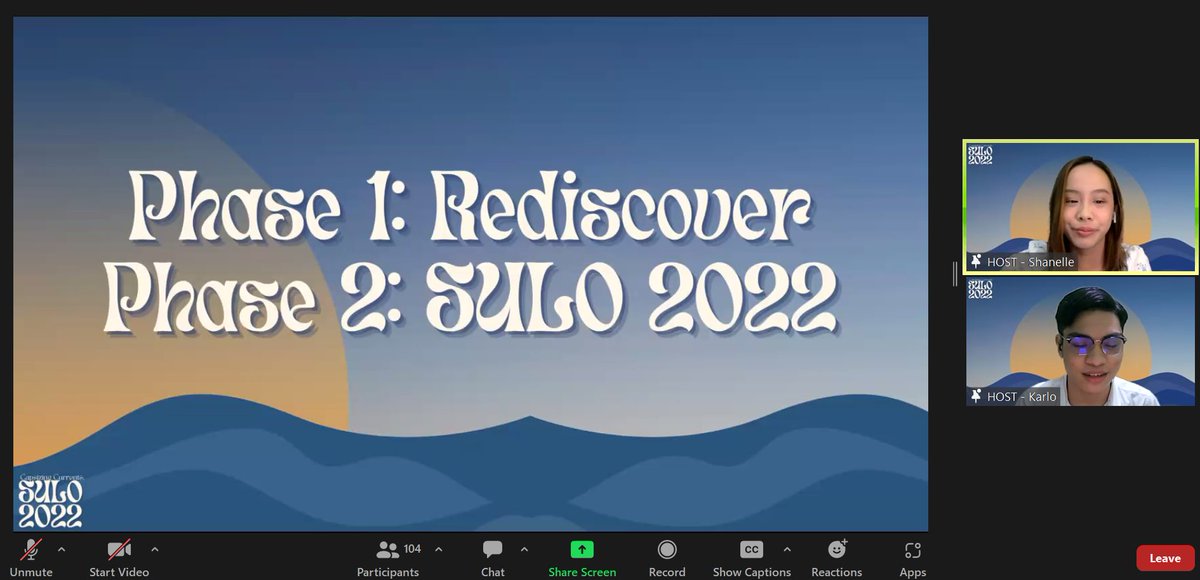Unmute the microphone
This screenshot has height=580, width=1200.
click(x=31, y=556)
